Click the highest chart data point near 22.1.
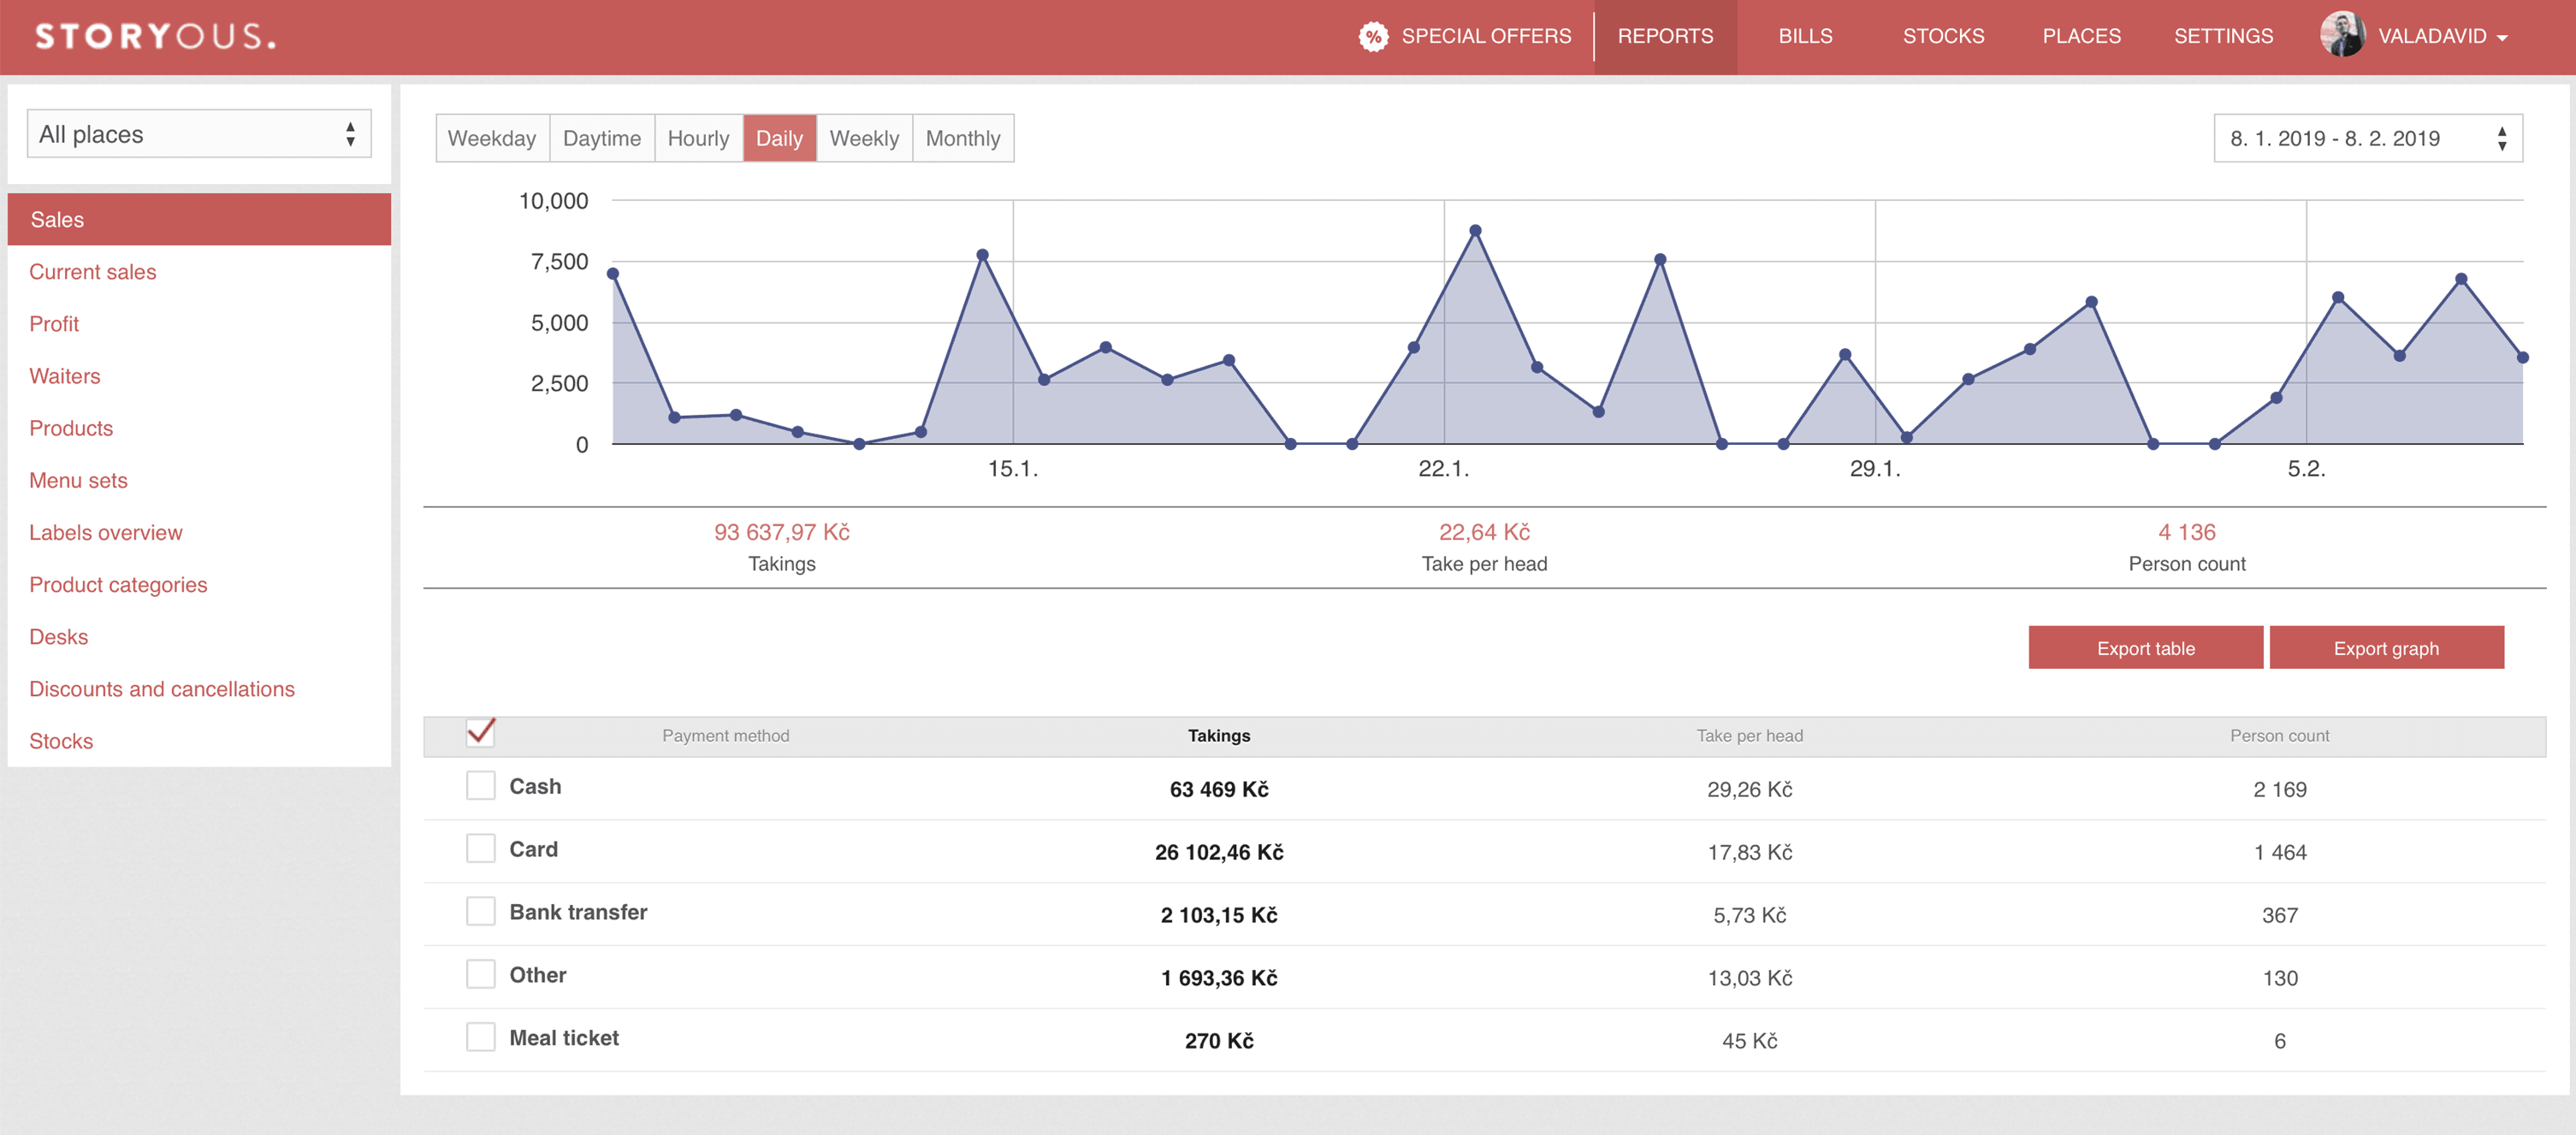Screen dimensions: 2576x1135 click(x=1474, y=231)
